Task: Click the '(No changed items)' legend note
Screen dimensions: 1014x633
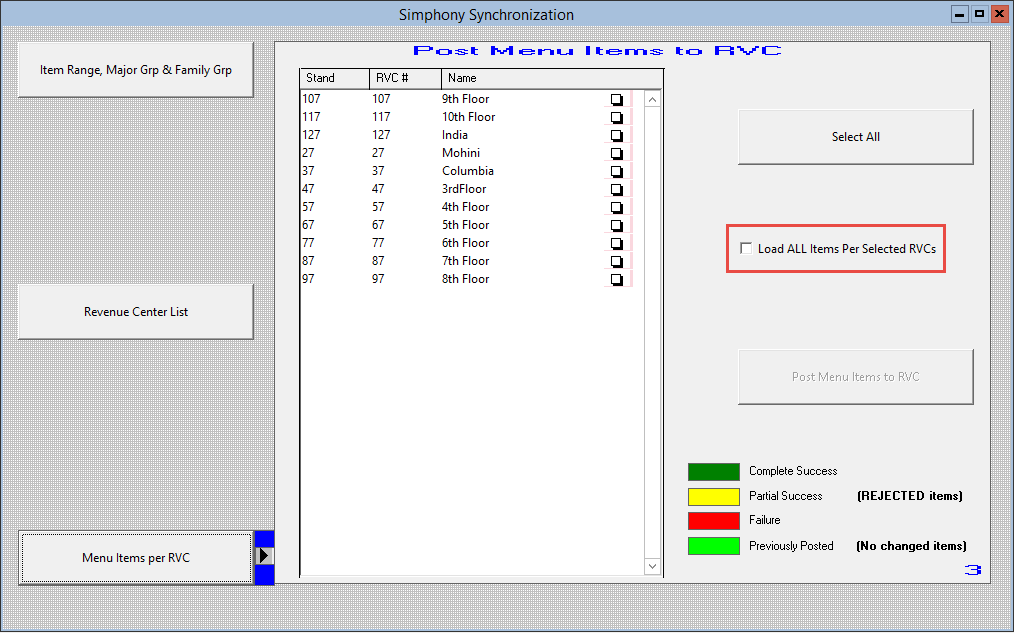Action: (911, 546)
